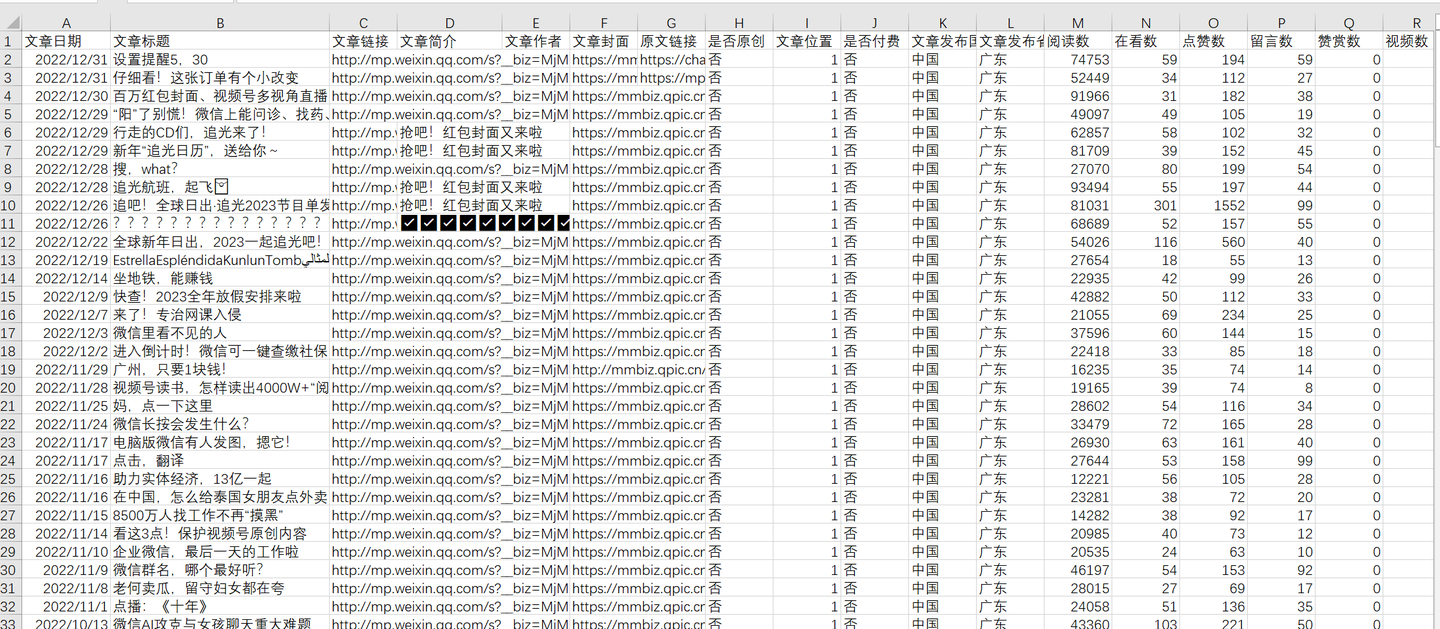Click header cell 赞赏数
The height and width of the screenshot is (629, 1440).
coord(1348,41)
